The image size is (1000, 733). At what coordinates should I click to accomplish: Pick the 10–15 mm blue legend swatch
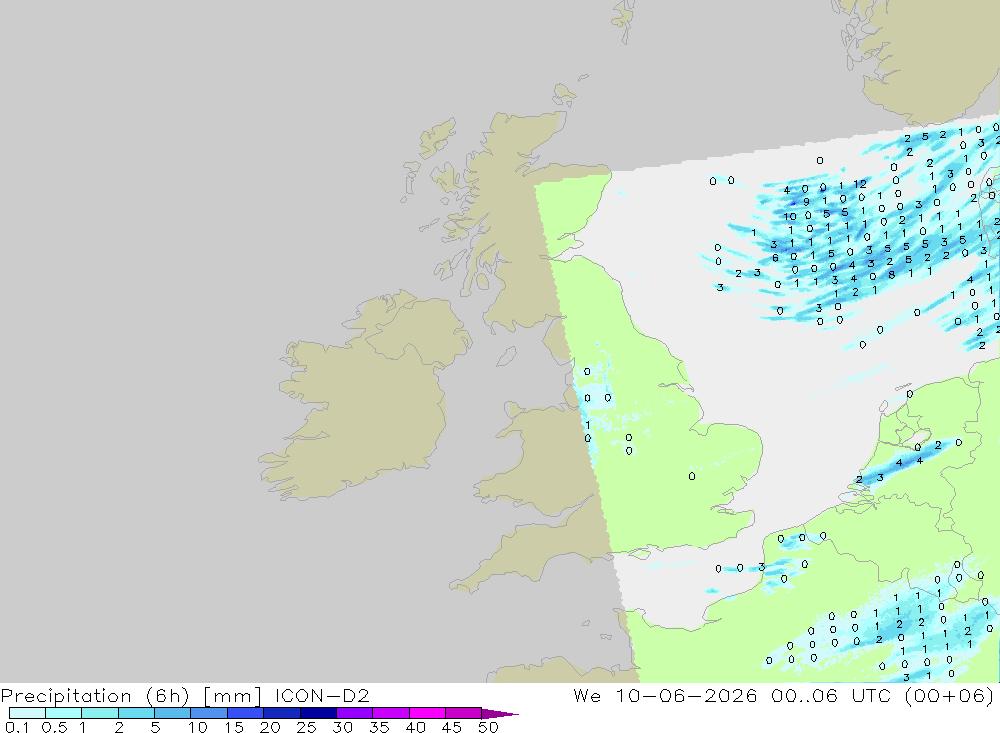209,713
